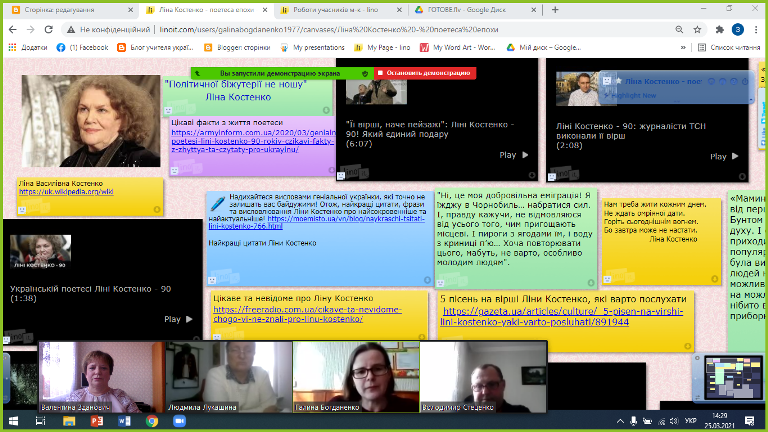Screen dimensions: 768x432
Task: Open PowerPoint from the taskbar
Action: pos(96,421)
